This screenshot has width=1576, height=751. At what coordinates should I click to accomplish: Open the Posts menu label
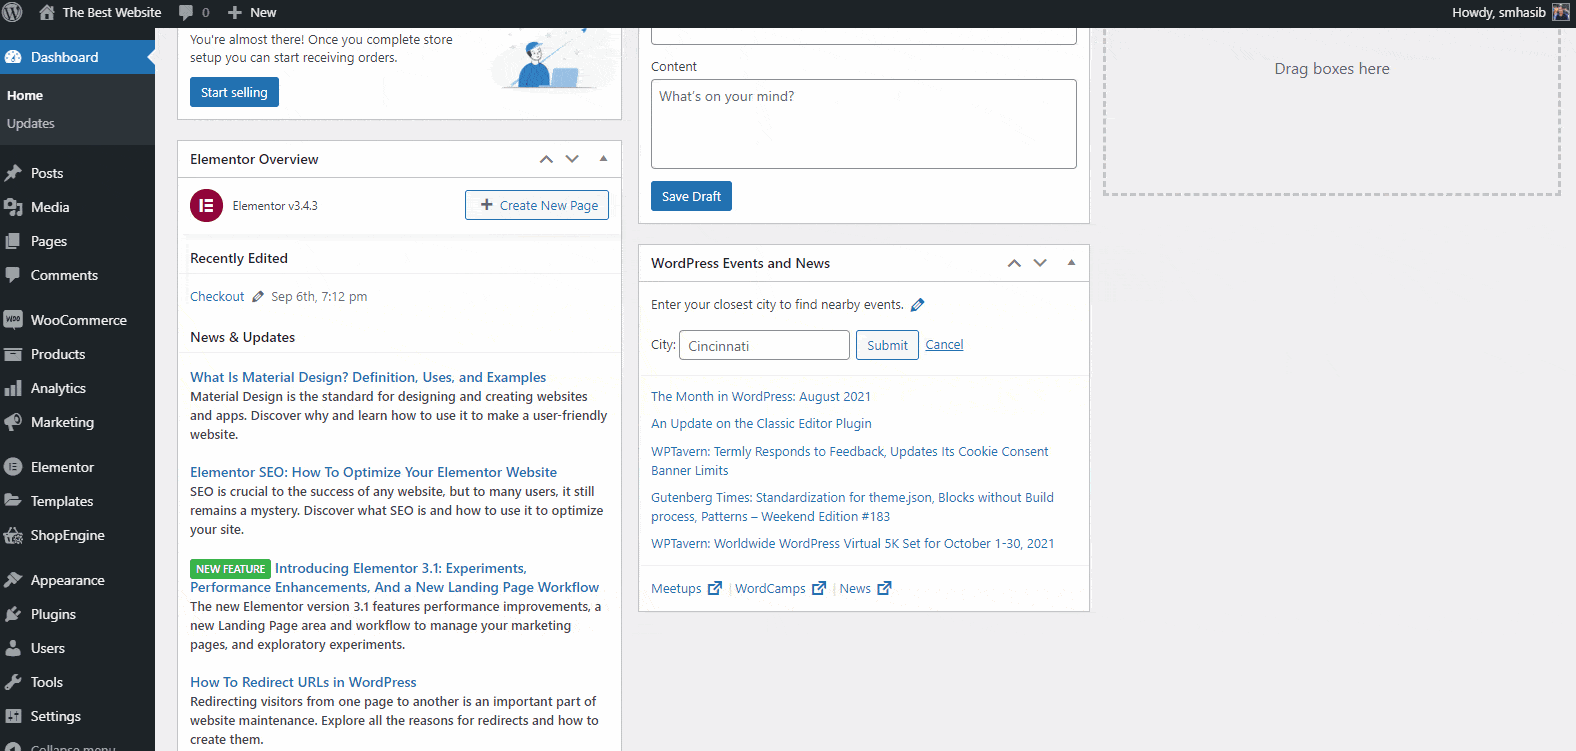47,173
